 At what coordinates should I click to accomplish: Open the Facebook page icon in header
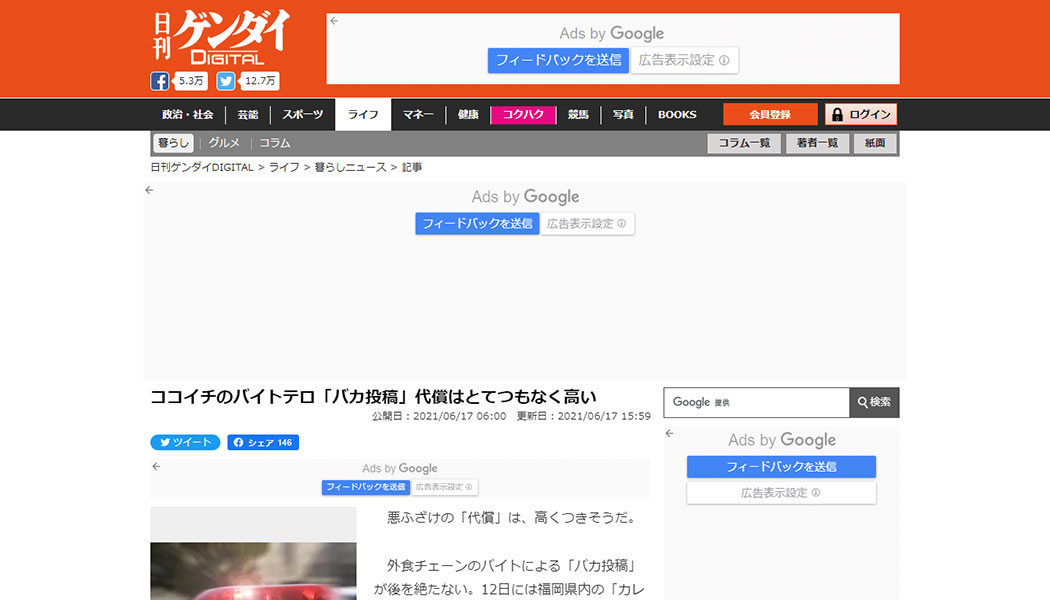(x=160, y=82)
